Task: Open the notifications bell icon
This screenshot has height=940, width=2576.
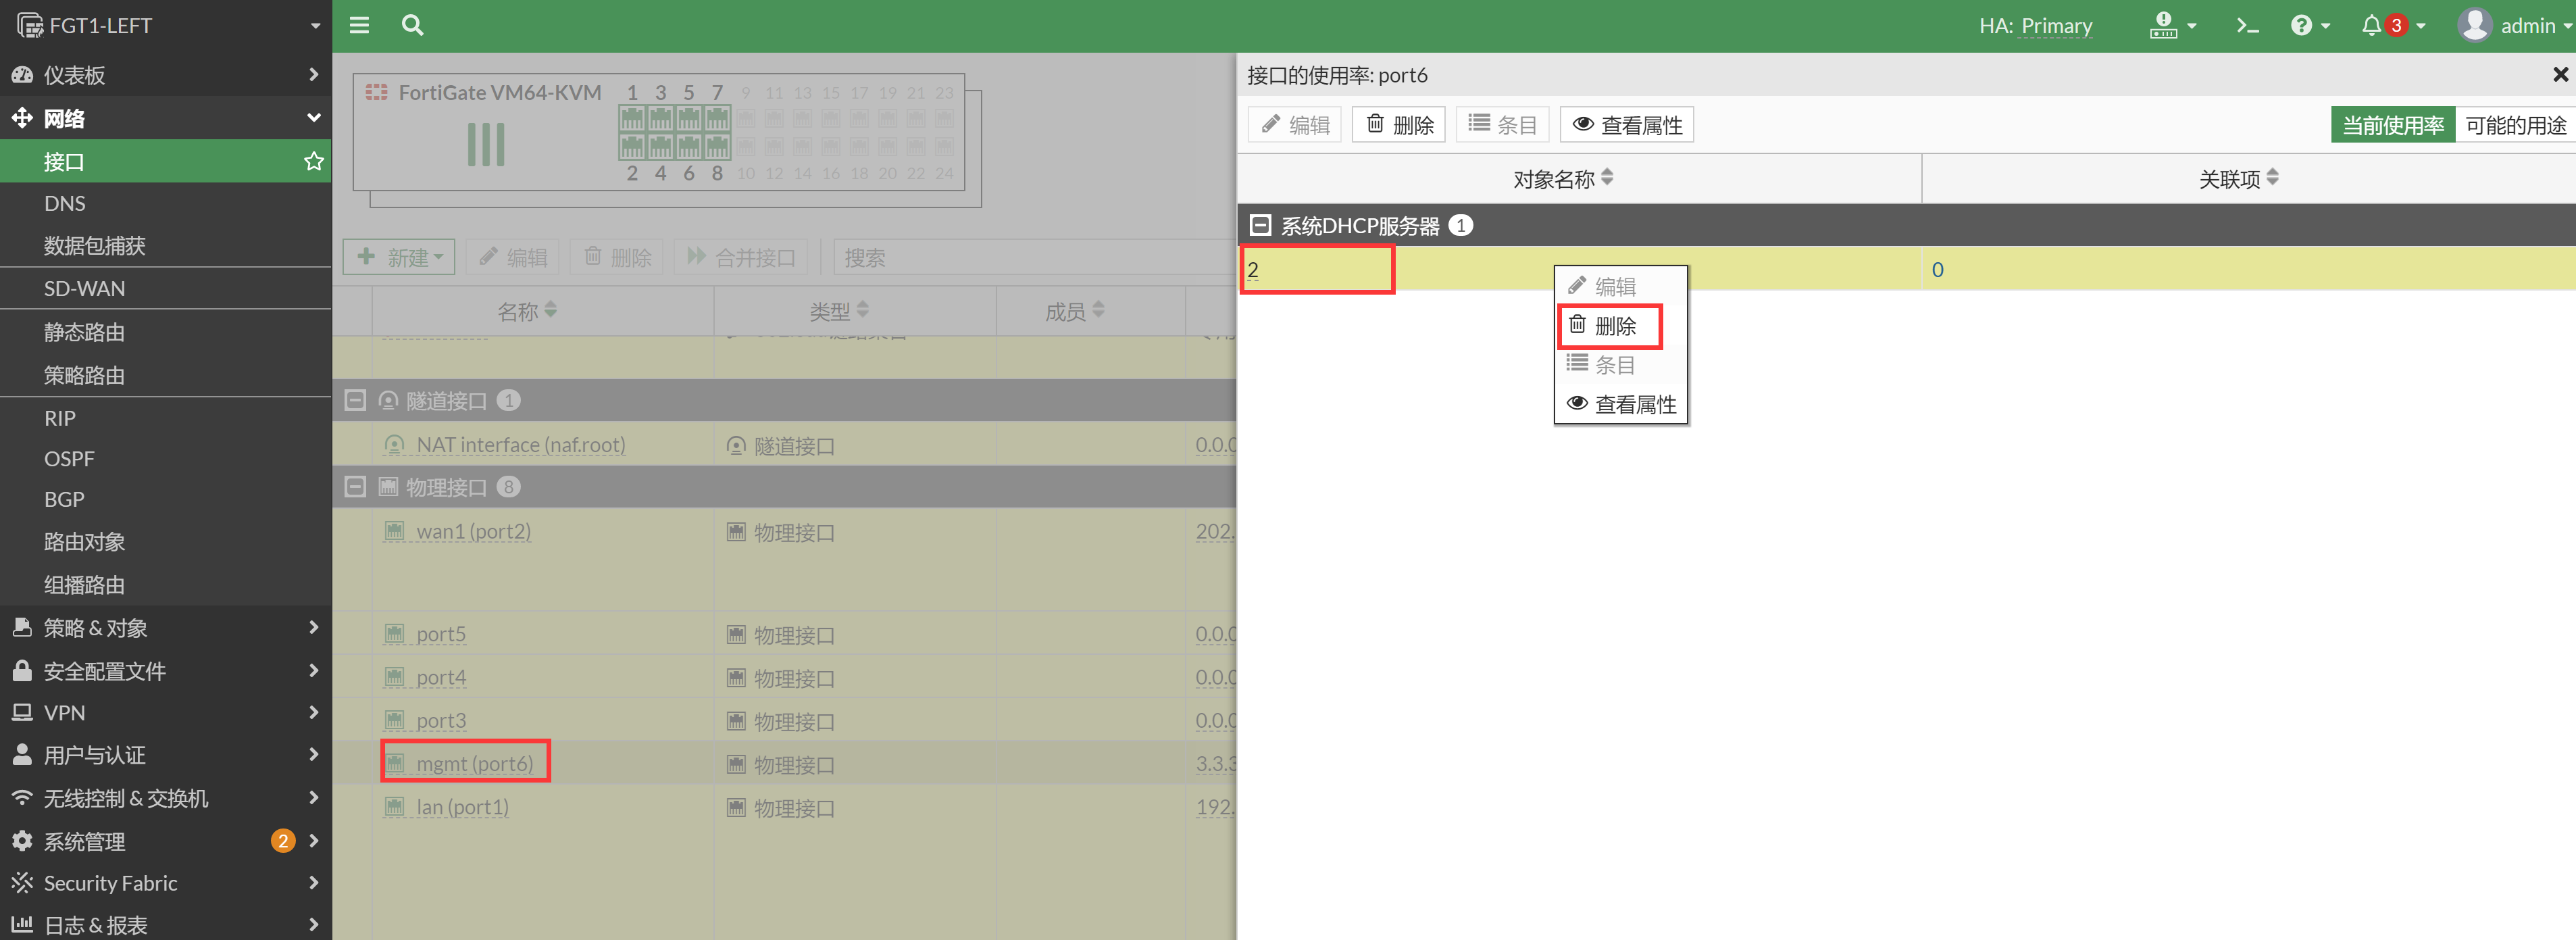Action: (2371, 25)
